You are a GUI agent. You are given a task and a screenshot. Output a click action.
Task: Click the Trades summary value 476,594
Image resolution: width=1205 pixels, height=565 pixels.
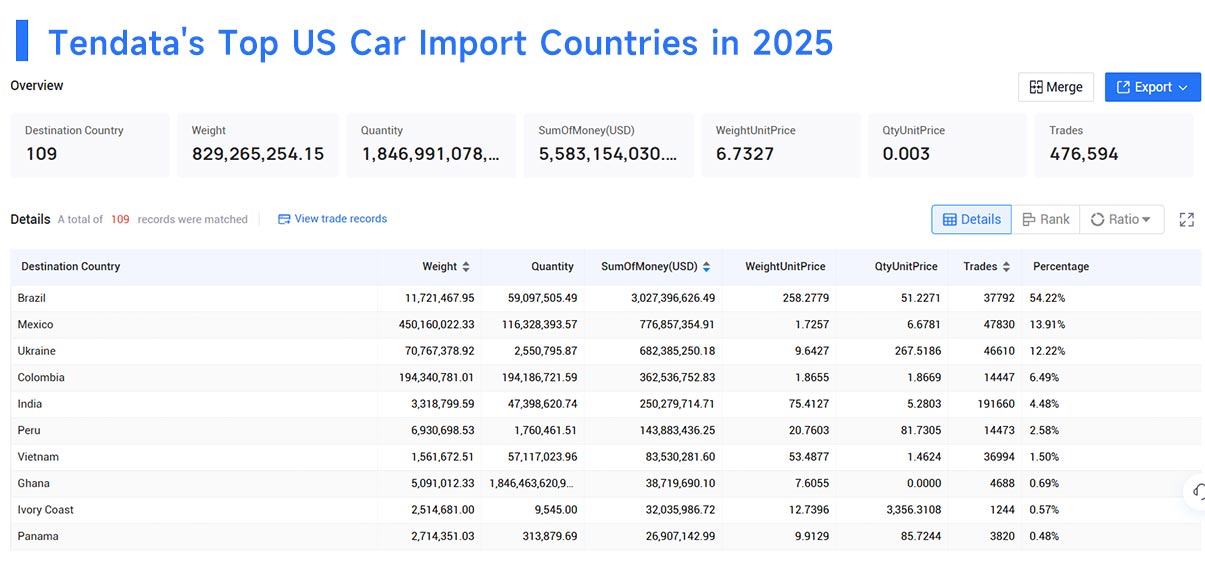(1084, 154)
